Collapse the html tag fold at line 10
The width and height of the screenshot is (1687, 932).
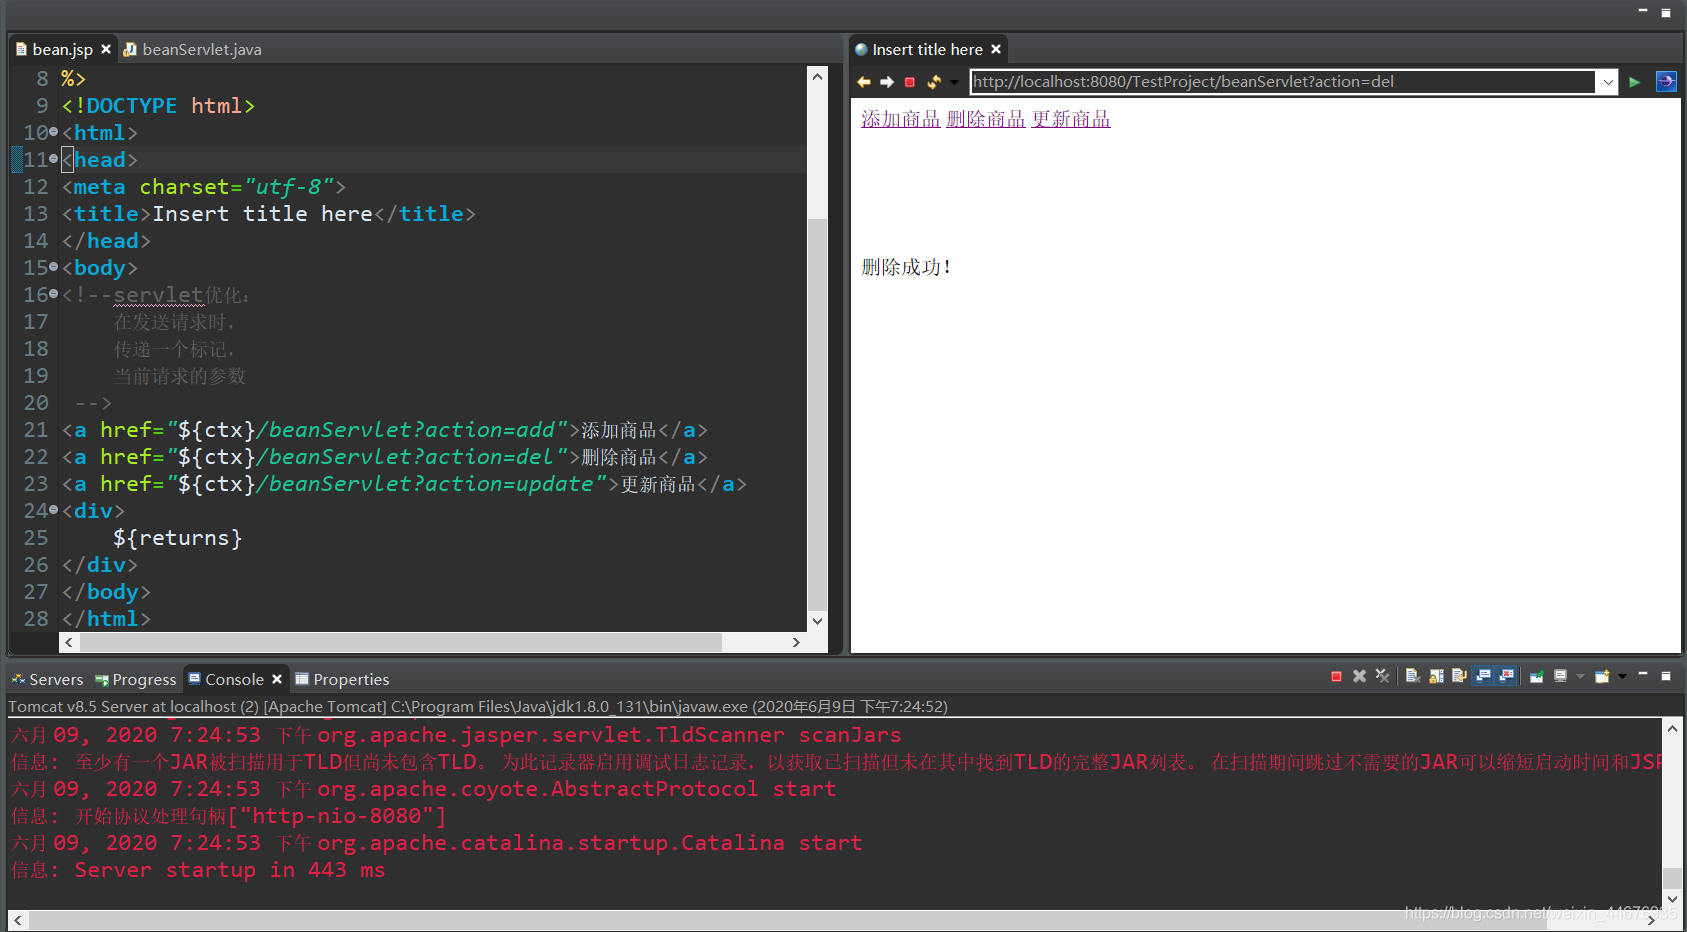tap(53, 132)
